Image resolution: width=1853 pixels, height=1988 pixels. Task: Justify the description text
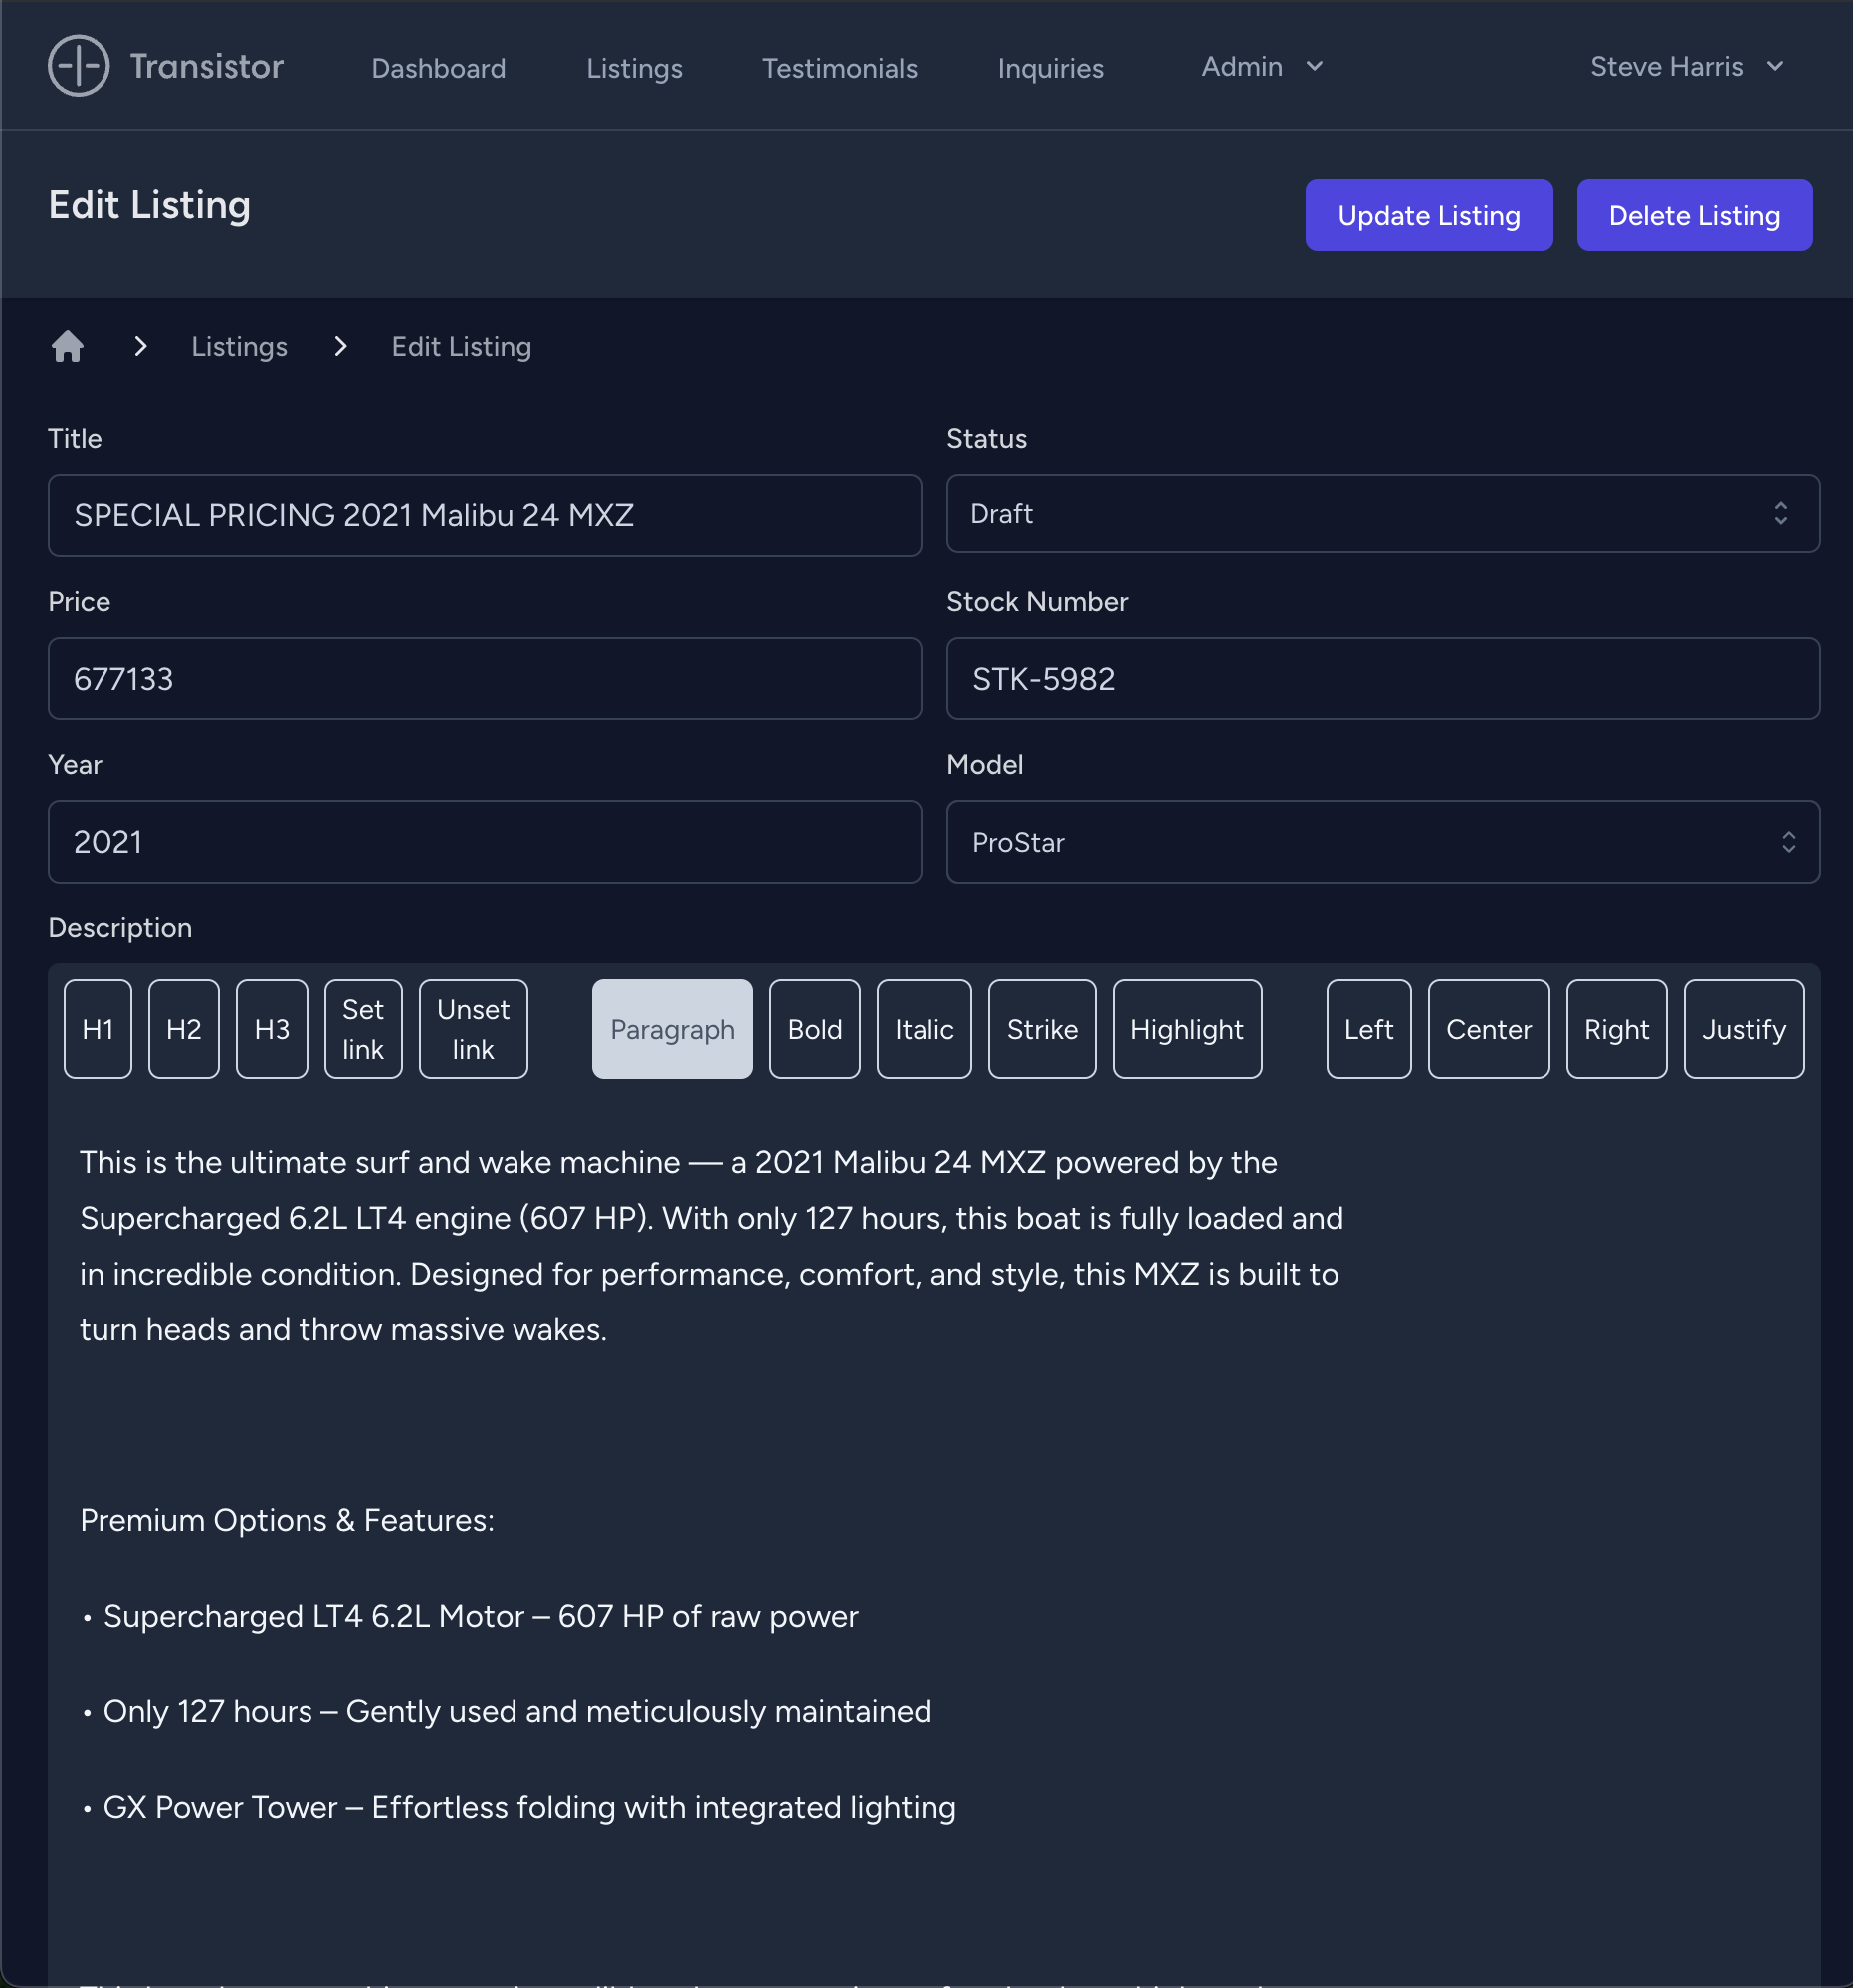1743,1029
